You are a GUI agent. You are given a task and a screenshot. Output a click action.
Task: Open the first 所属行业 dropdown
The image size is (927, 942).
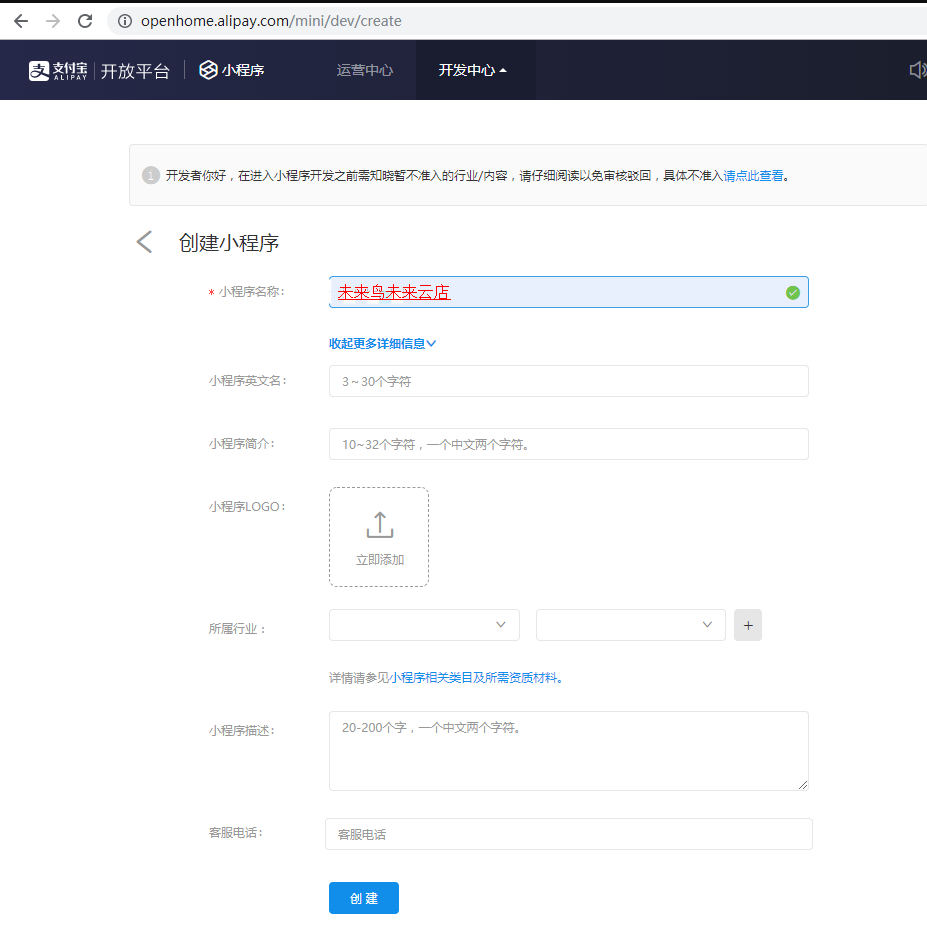424,625
